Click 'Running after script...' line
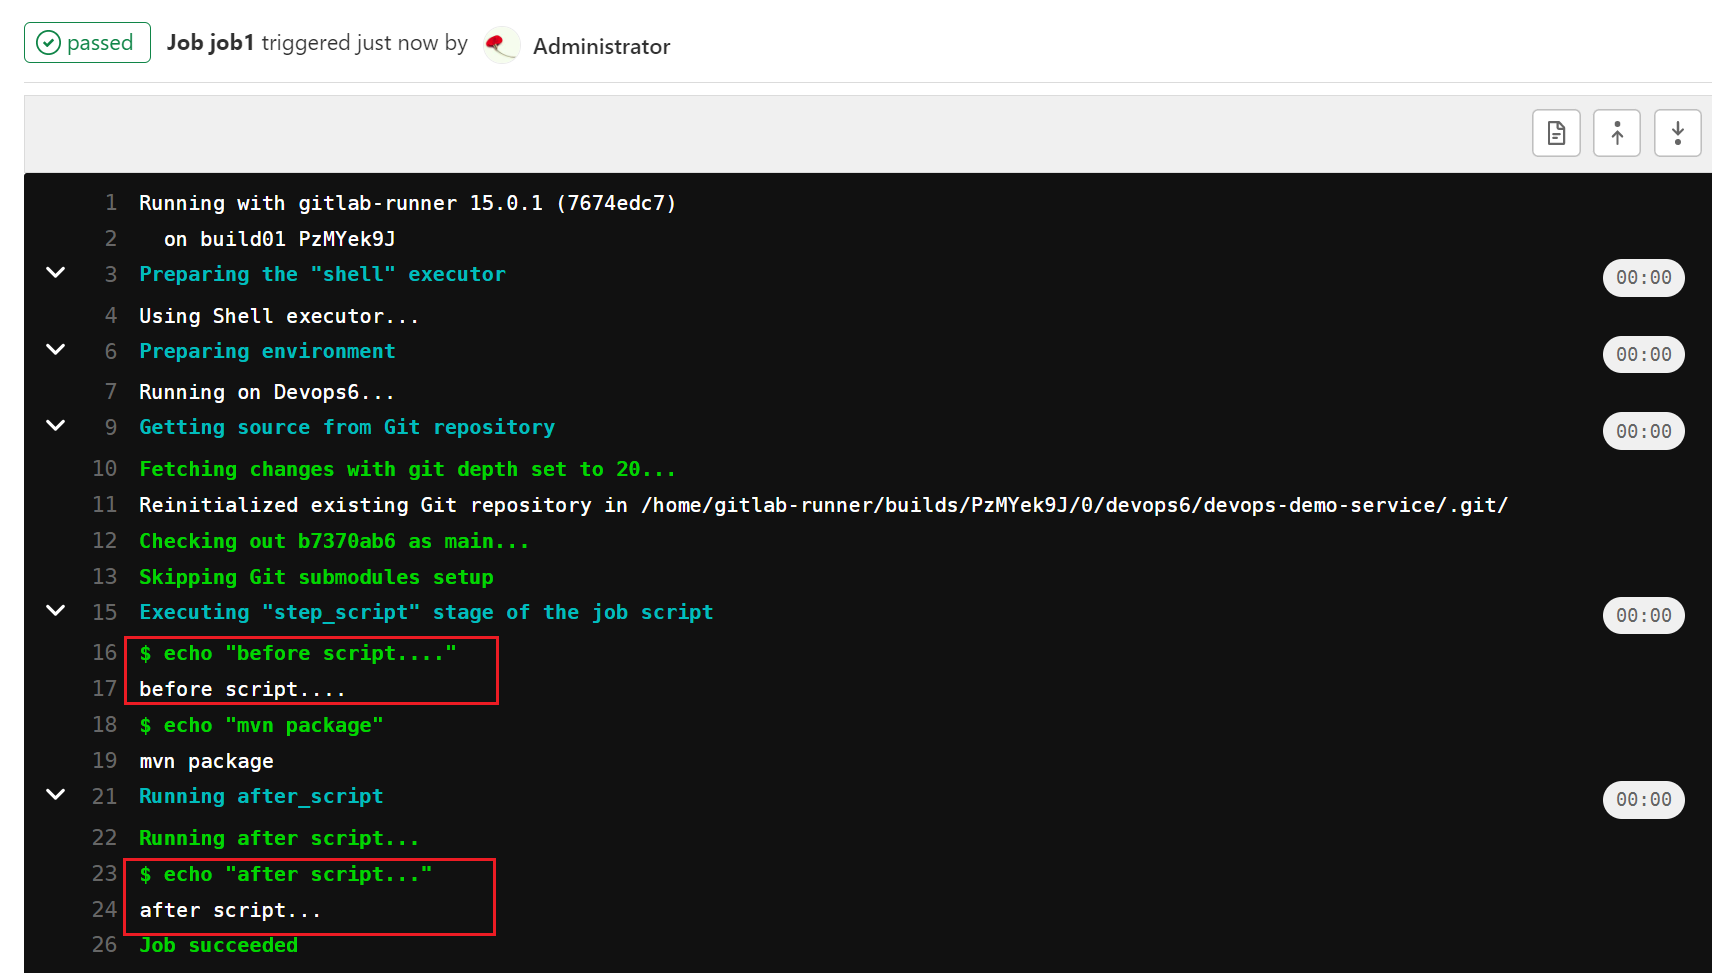Viewport: 1712px width, 973px height. tap(279, 838)
